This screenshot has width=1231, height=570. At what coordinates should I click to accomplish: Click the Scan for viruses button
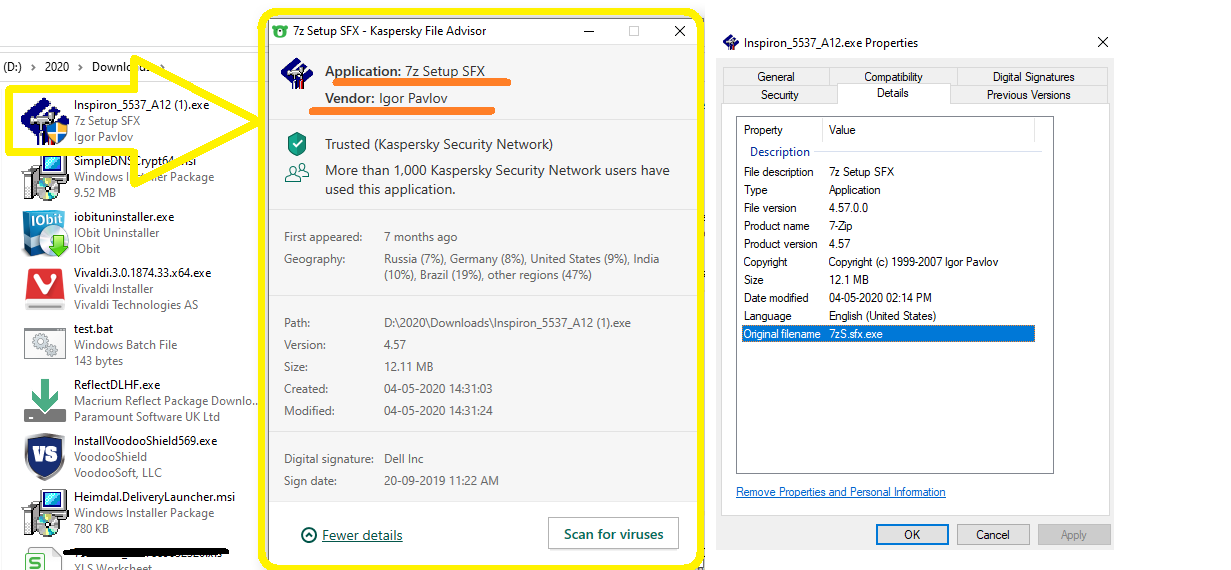point(613,534)
